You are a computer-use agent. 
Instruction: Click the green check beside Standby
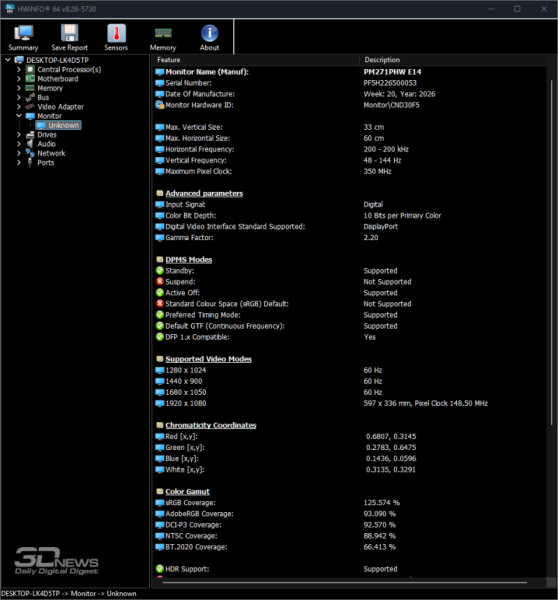coord(160,271)
